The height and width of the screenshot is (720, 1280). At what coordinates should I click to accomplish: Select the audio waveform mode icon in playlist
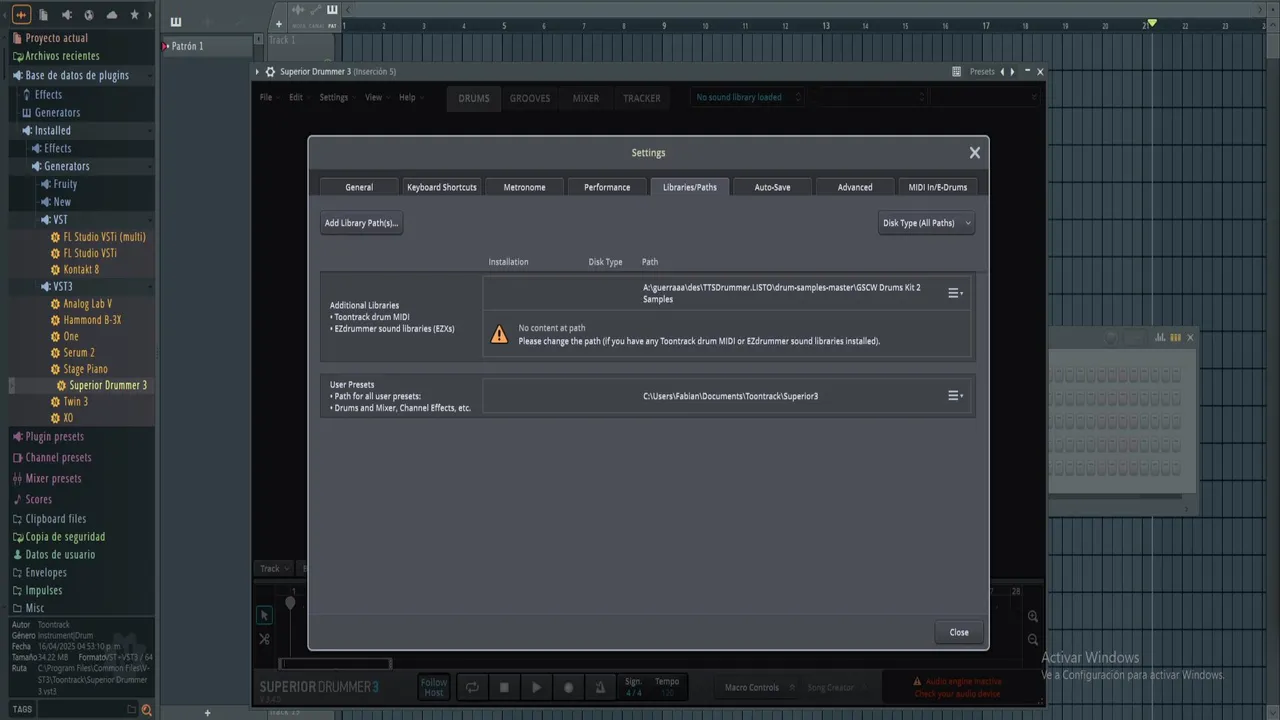coord(298,10)
